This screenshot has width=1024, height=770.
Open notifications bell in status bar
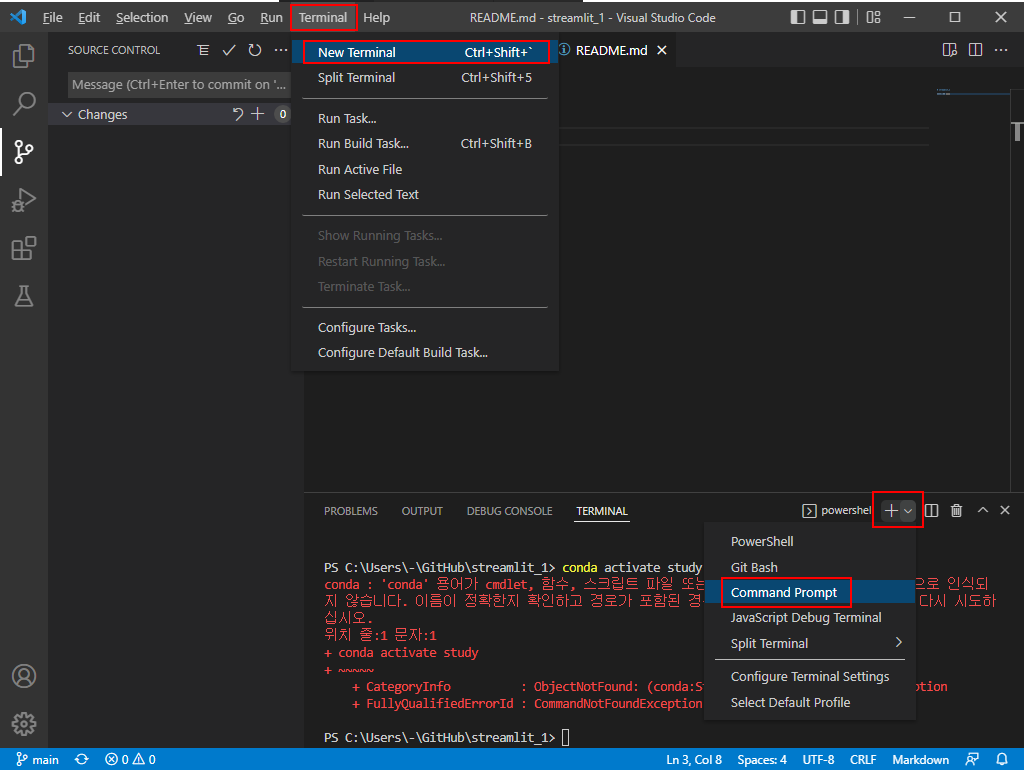[1002, 760]
